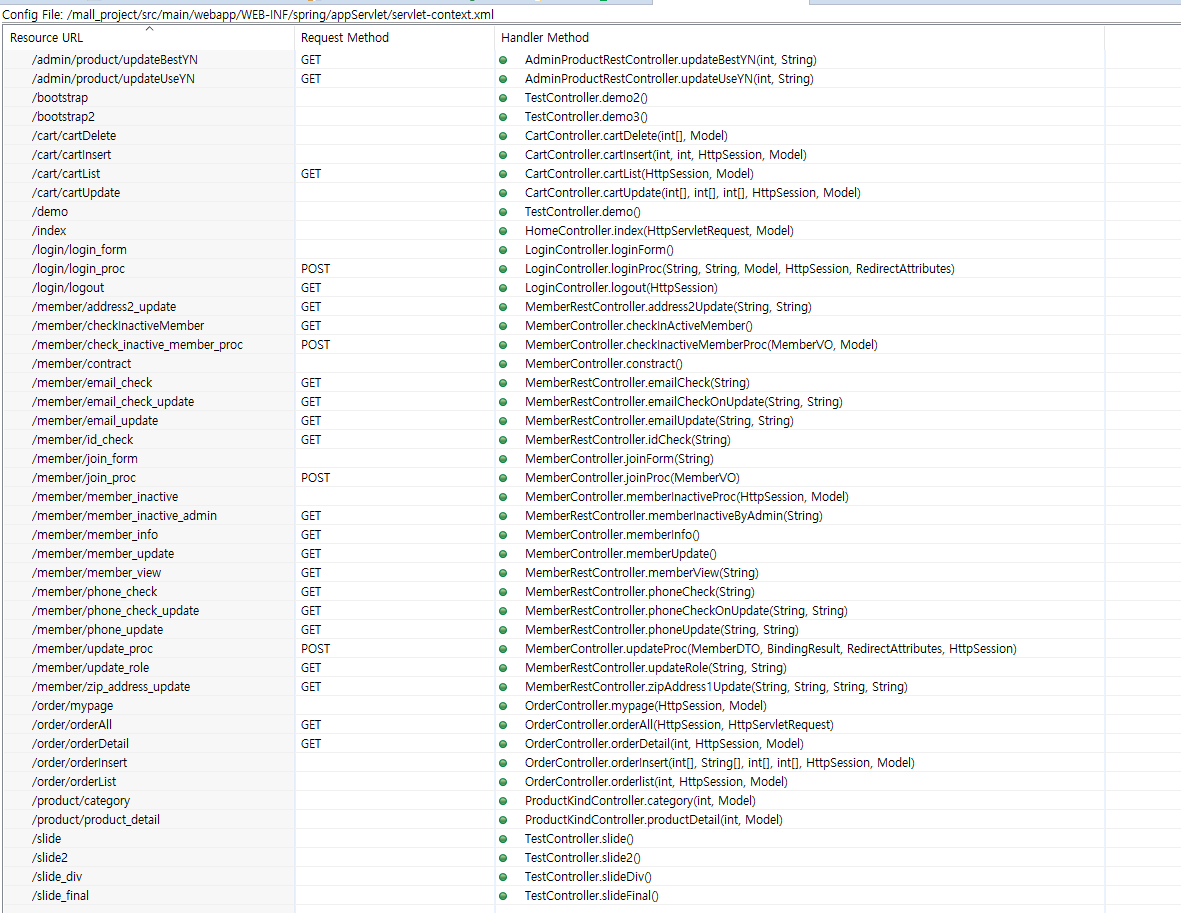Image resolution: width=1181 pixels, height=913 pixels.
Task: Click green icon beside TestController.demo3()
Action: [503, 117]
